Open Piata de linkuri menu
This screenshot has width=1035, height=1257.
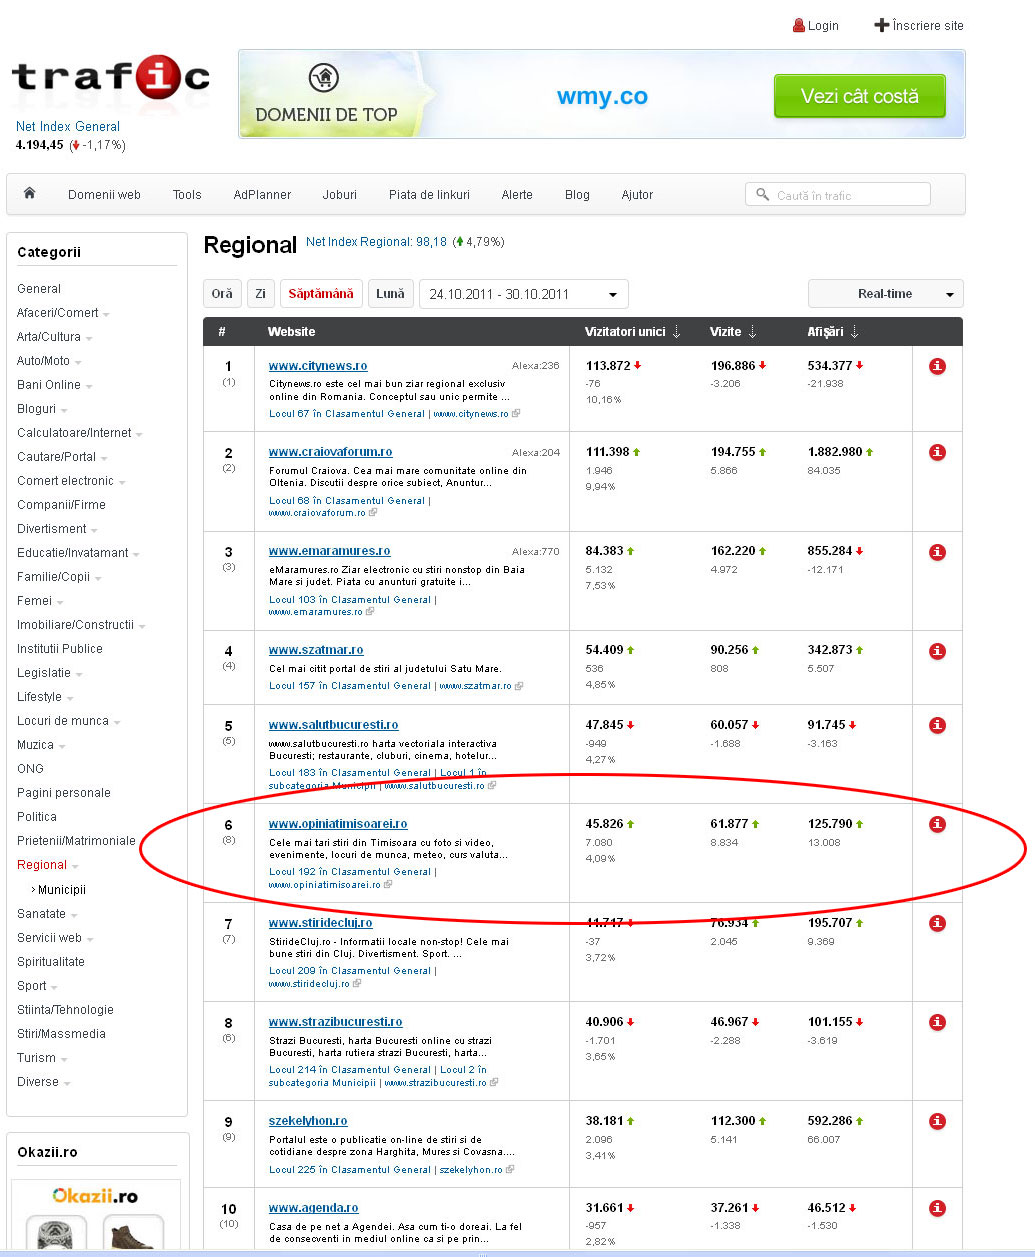click(x=429, y=195)
